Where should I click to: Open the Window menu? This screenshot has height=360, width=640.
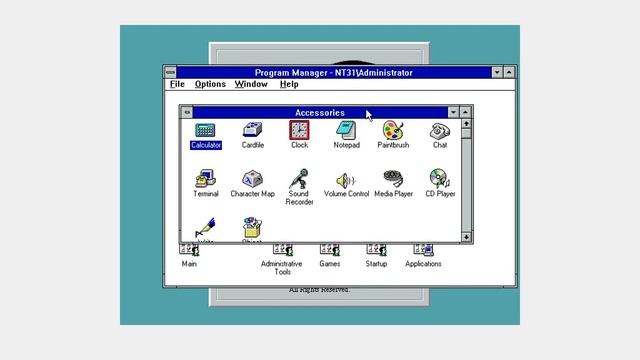251,84
